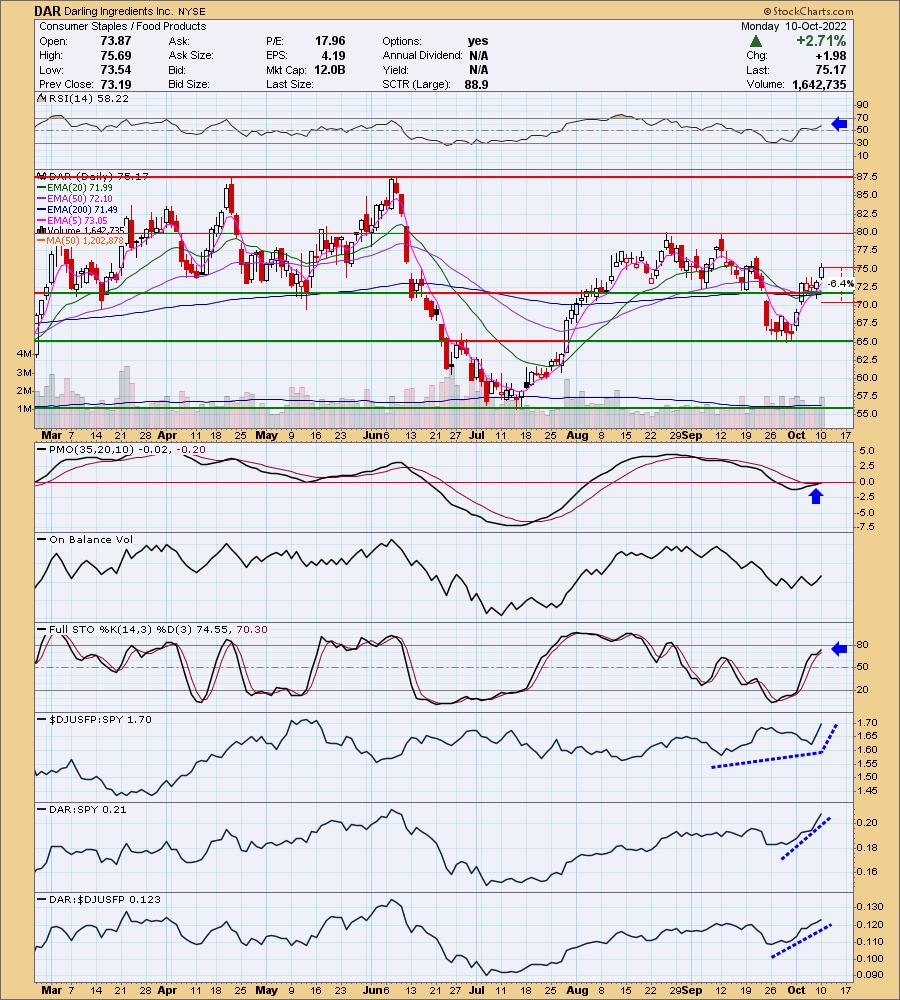Click the green up-triangle change indicator
The width and height of the screenshot is (900, 1000).
pos(756,41)
